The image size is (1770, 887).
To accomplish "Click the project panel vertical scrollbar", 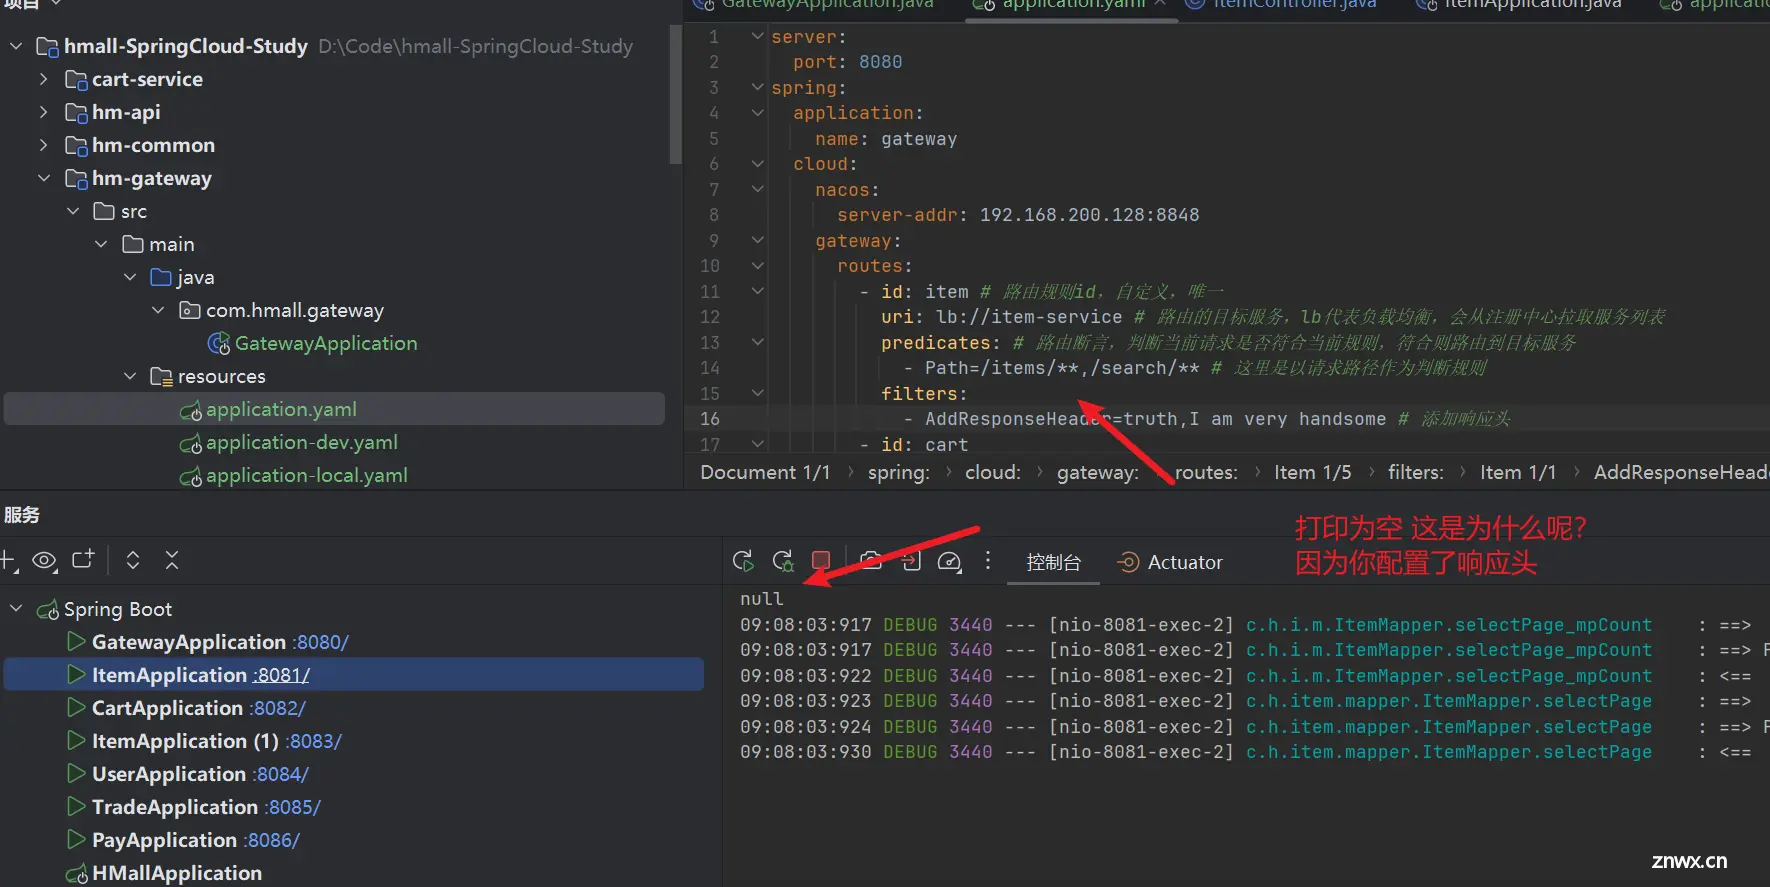I will [676, 95].
